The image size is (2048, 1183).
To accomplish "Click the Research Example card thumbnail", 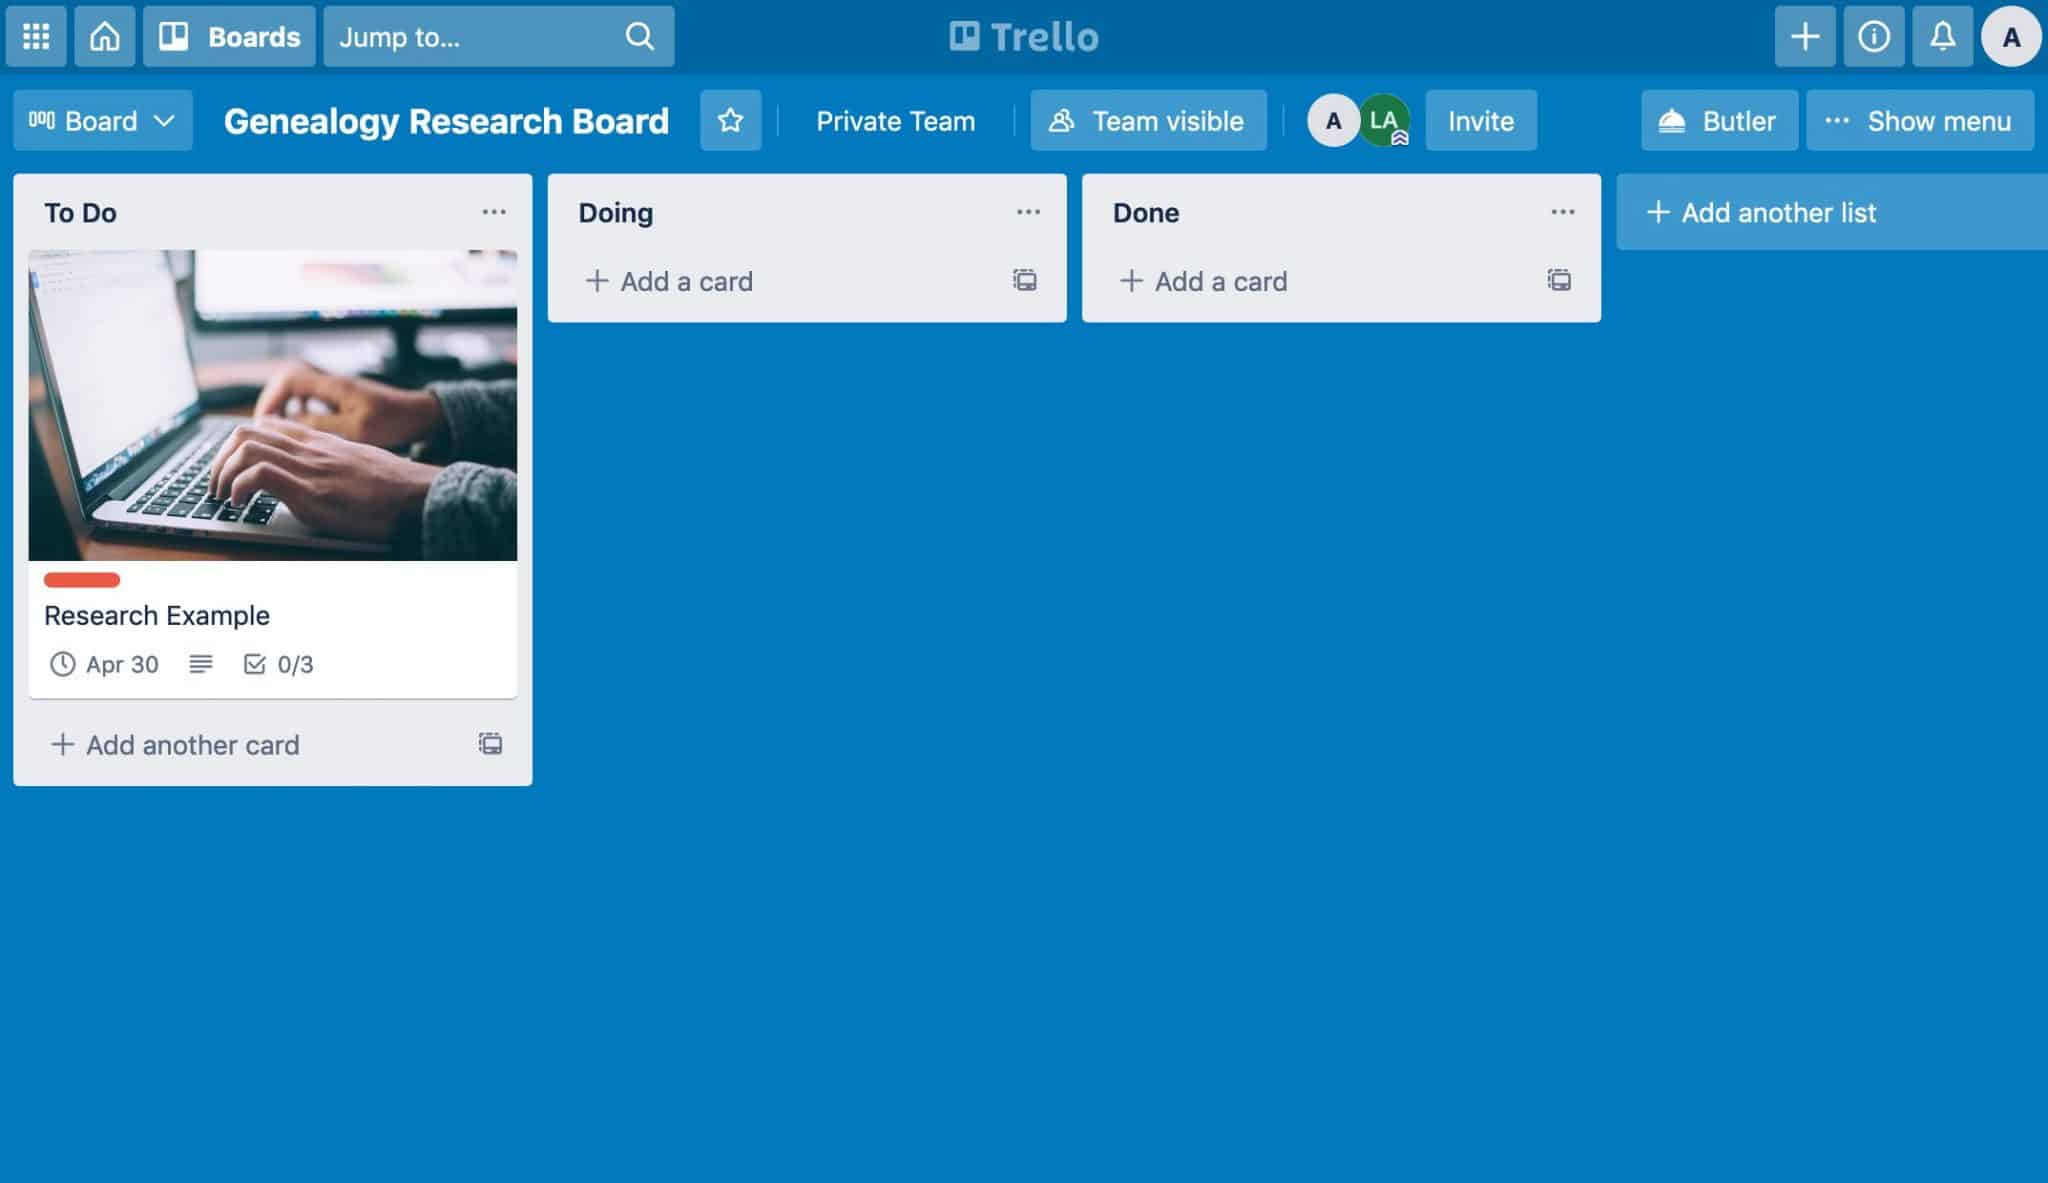I will pos(273,406).
